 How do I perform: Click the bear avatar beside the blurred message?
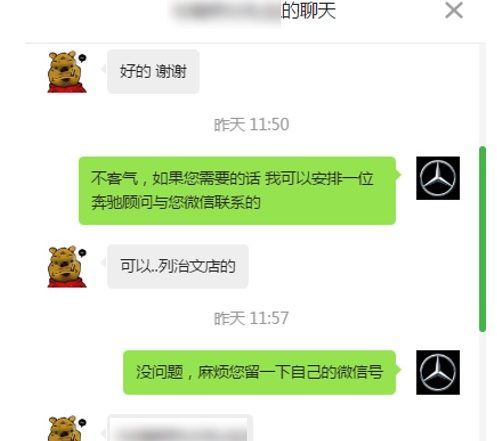tap(67, 428)
